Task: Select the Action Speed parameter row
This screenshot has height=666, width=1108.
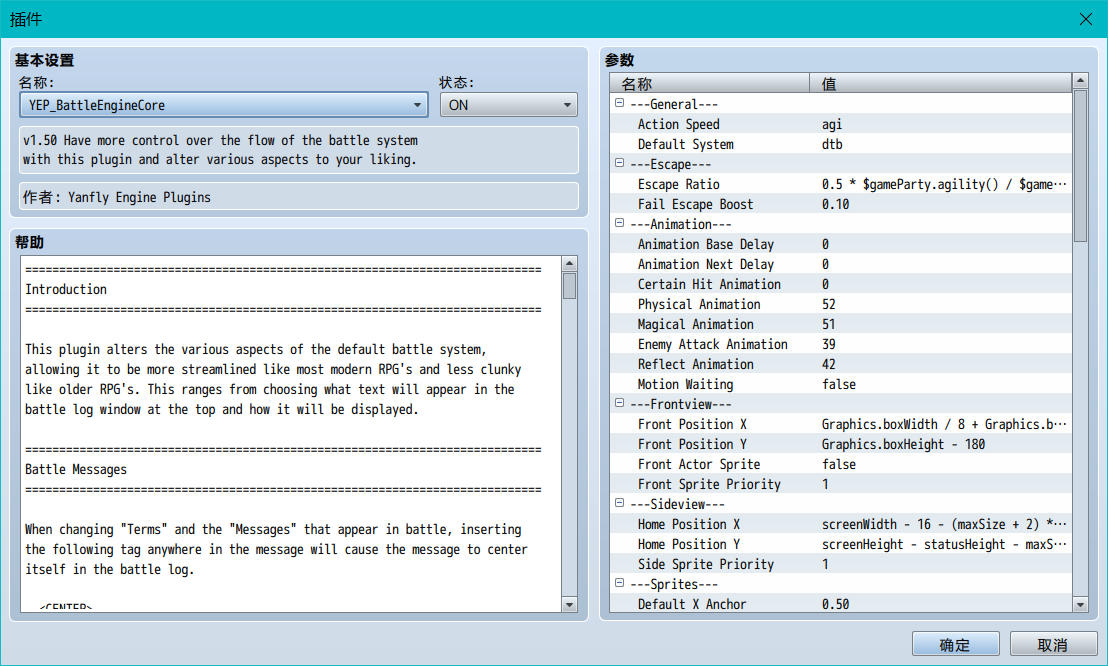Action: click(841, 124)
